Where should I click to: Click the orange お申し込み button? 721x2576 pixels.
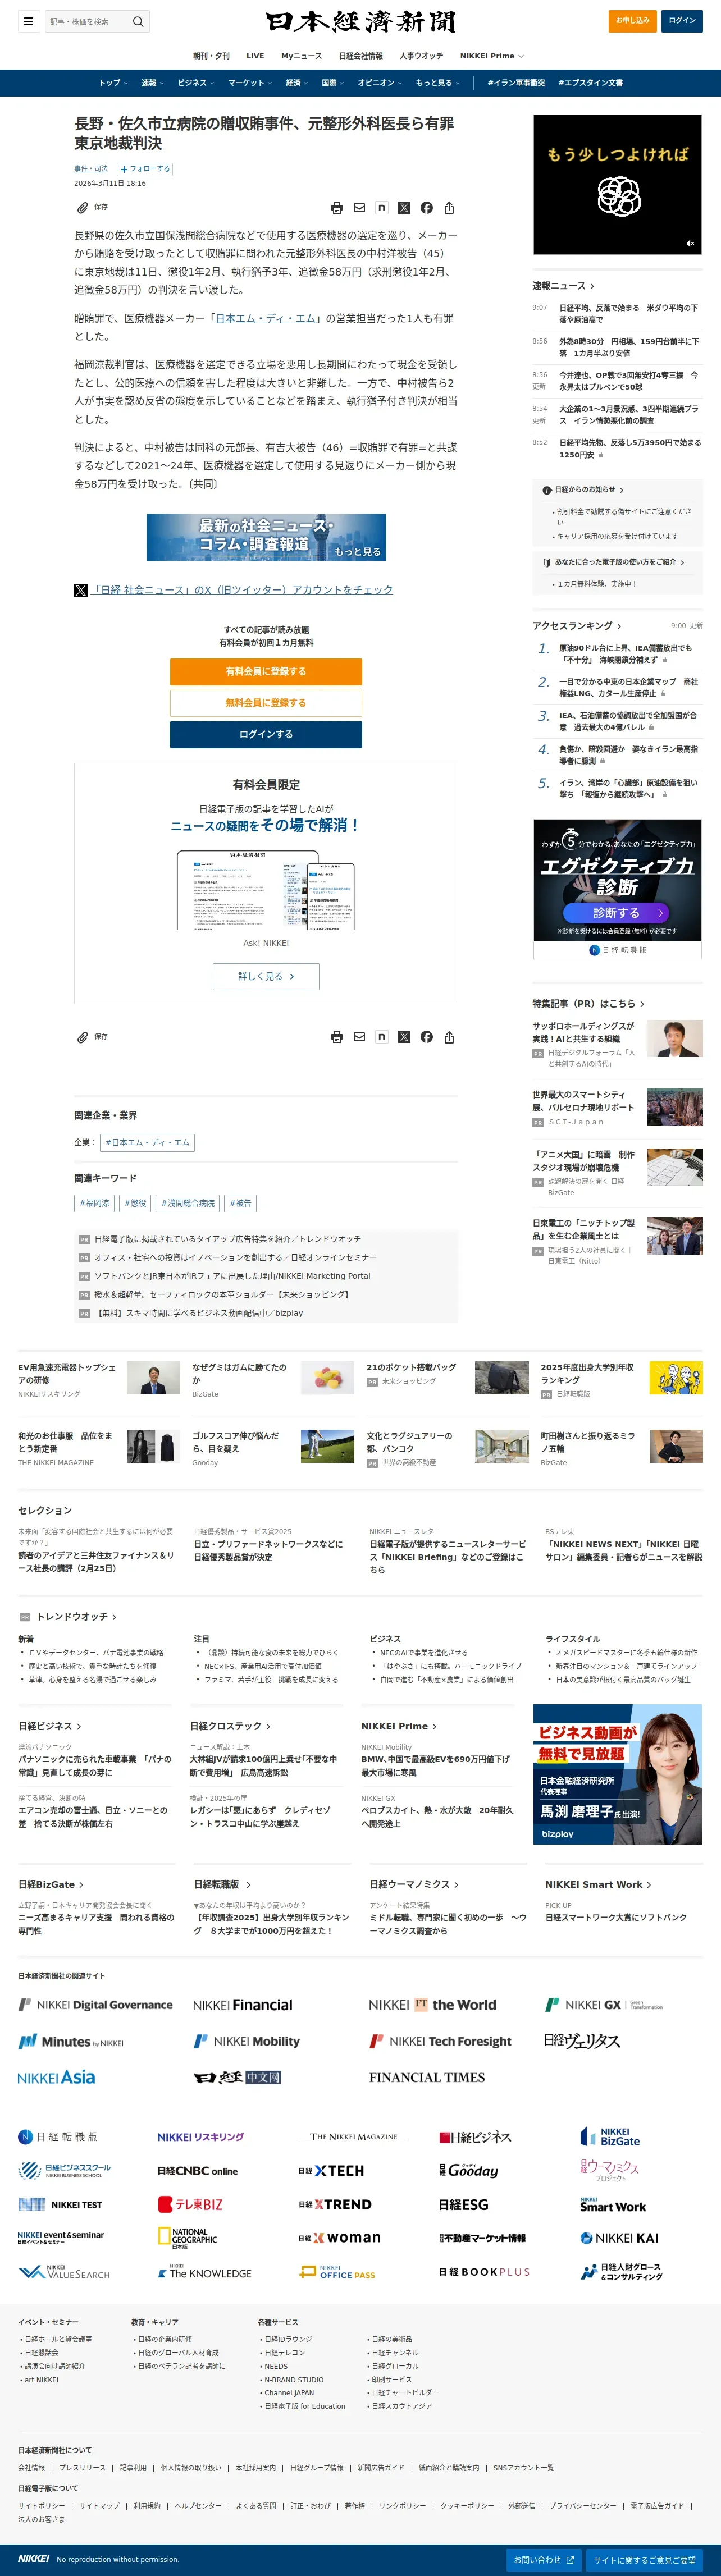point(632,20)
